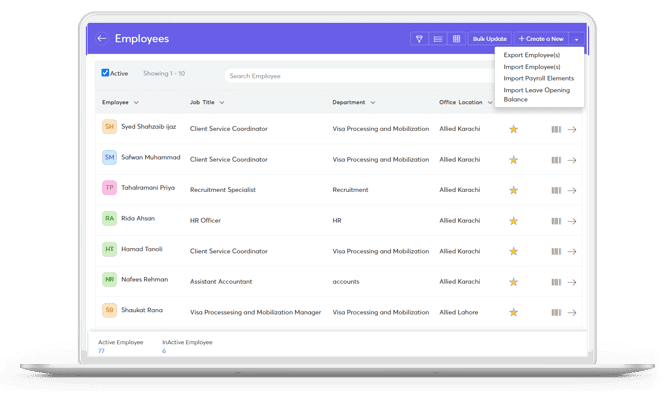
Task: Toggle favorite star for Safwan Muhammad
Action: point(513,160)
